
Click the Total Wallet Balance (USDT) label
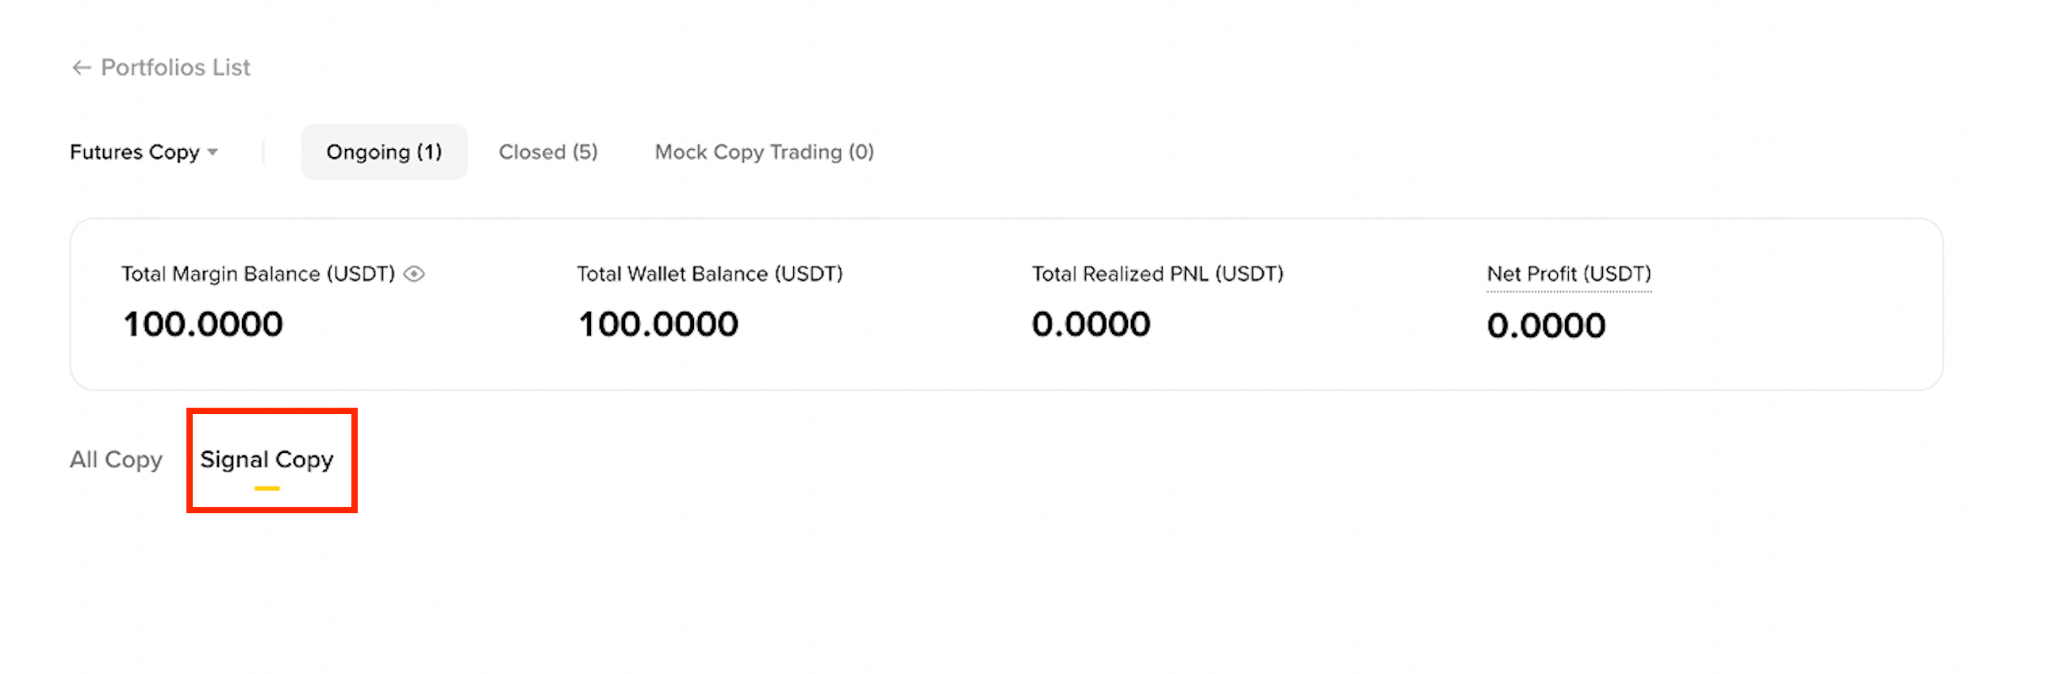(710, 274)
